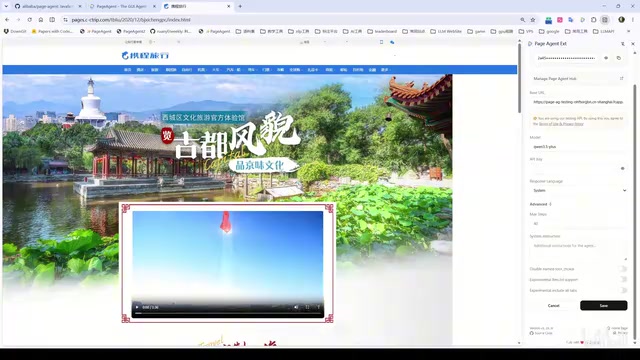Image resolution: width=640 pixels, height=360 pixels.
Task: Open the video player more options icon
Action: (x=318, y=307)
